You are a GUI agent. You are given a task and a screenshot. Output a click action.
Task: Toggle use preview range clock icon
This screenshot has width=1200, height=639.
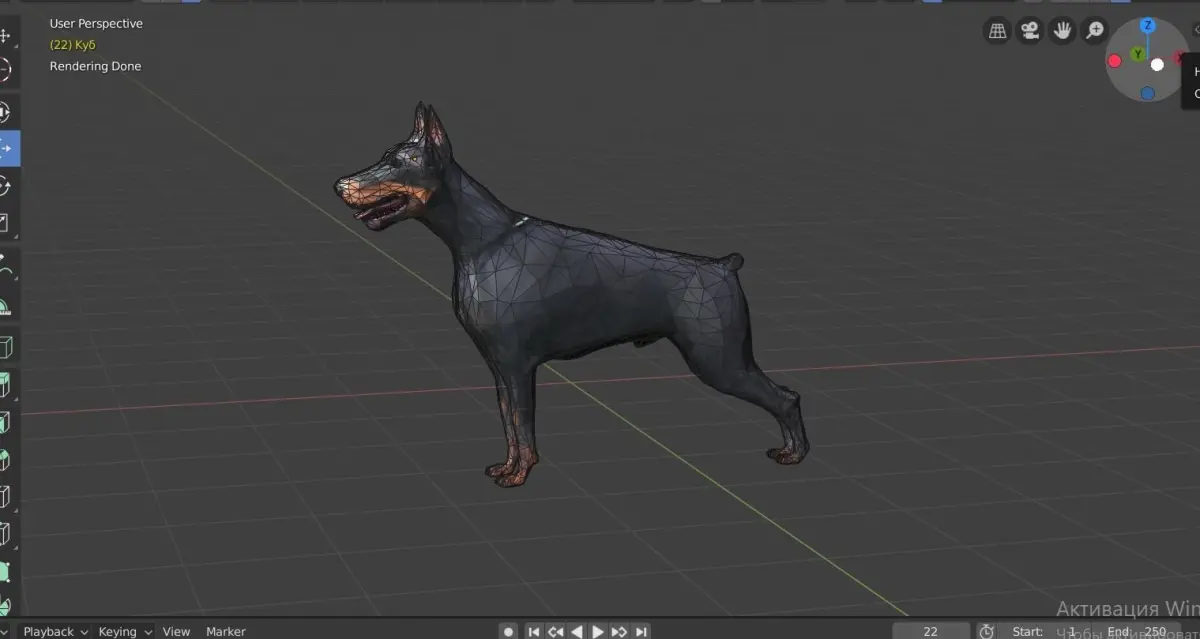click(986, 631)
